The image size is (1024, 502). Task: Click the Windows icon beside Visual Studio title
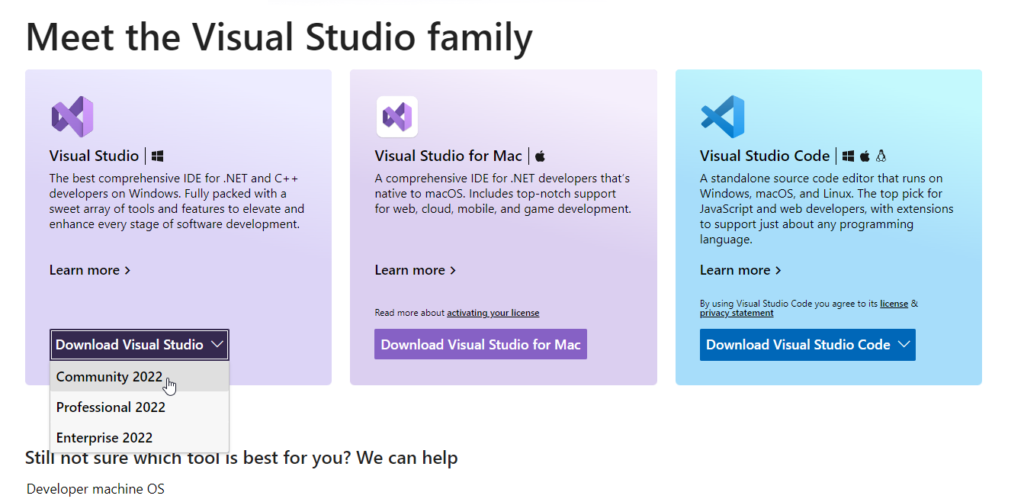[x=157, y=156]
